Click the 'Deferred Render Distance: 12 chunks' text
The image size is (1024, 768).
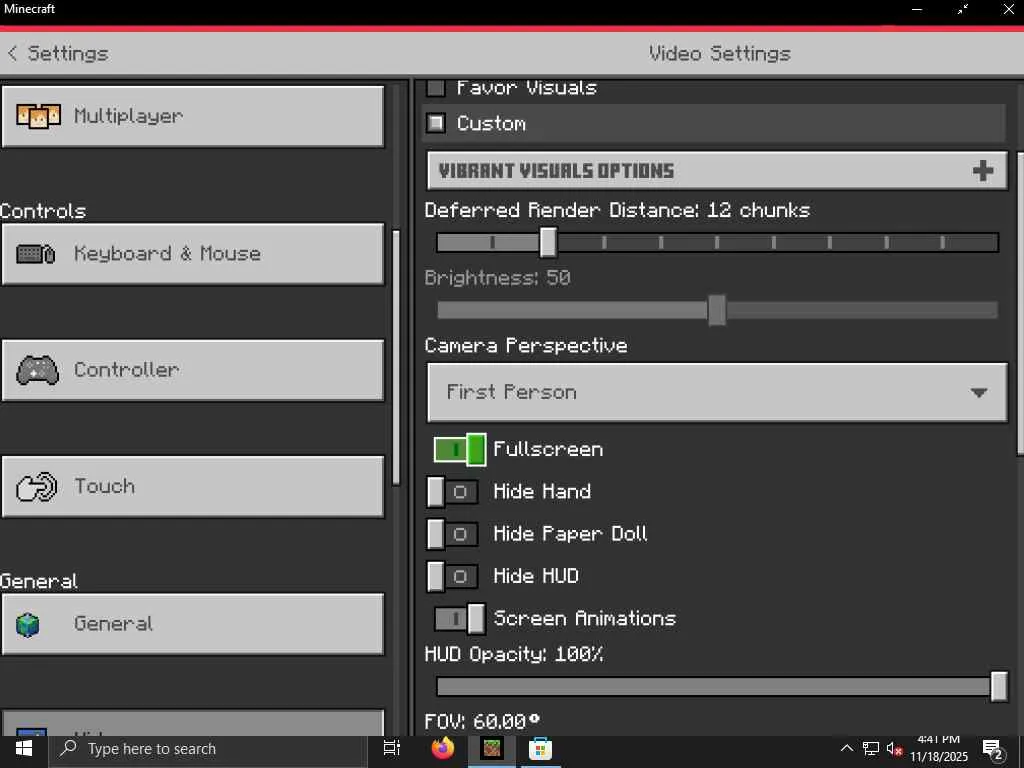(617, 210)
